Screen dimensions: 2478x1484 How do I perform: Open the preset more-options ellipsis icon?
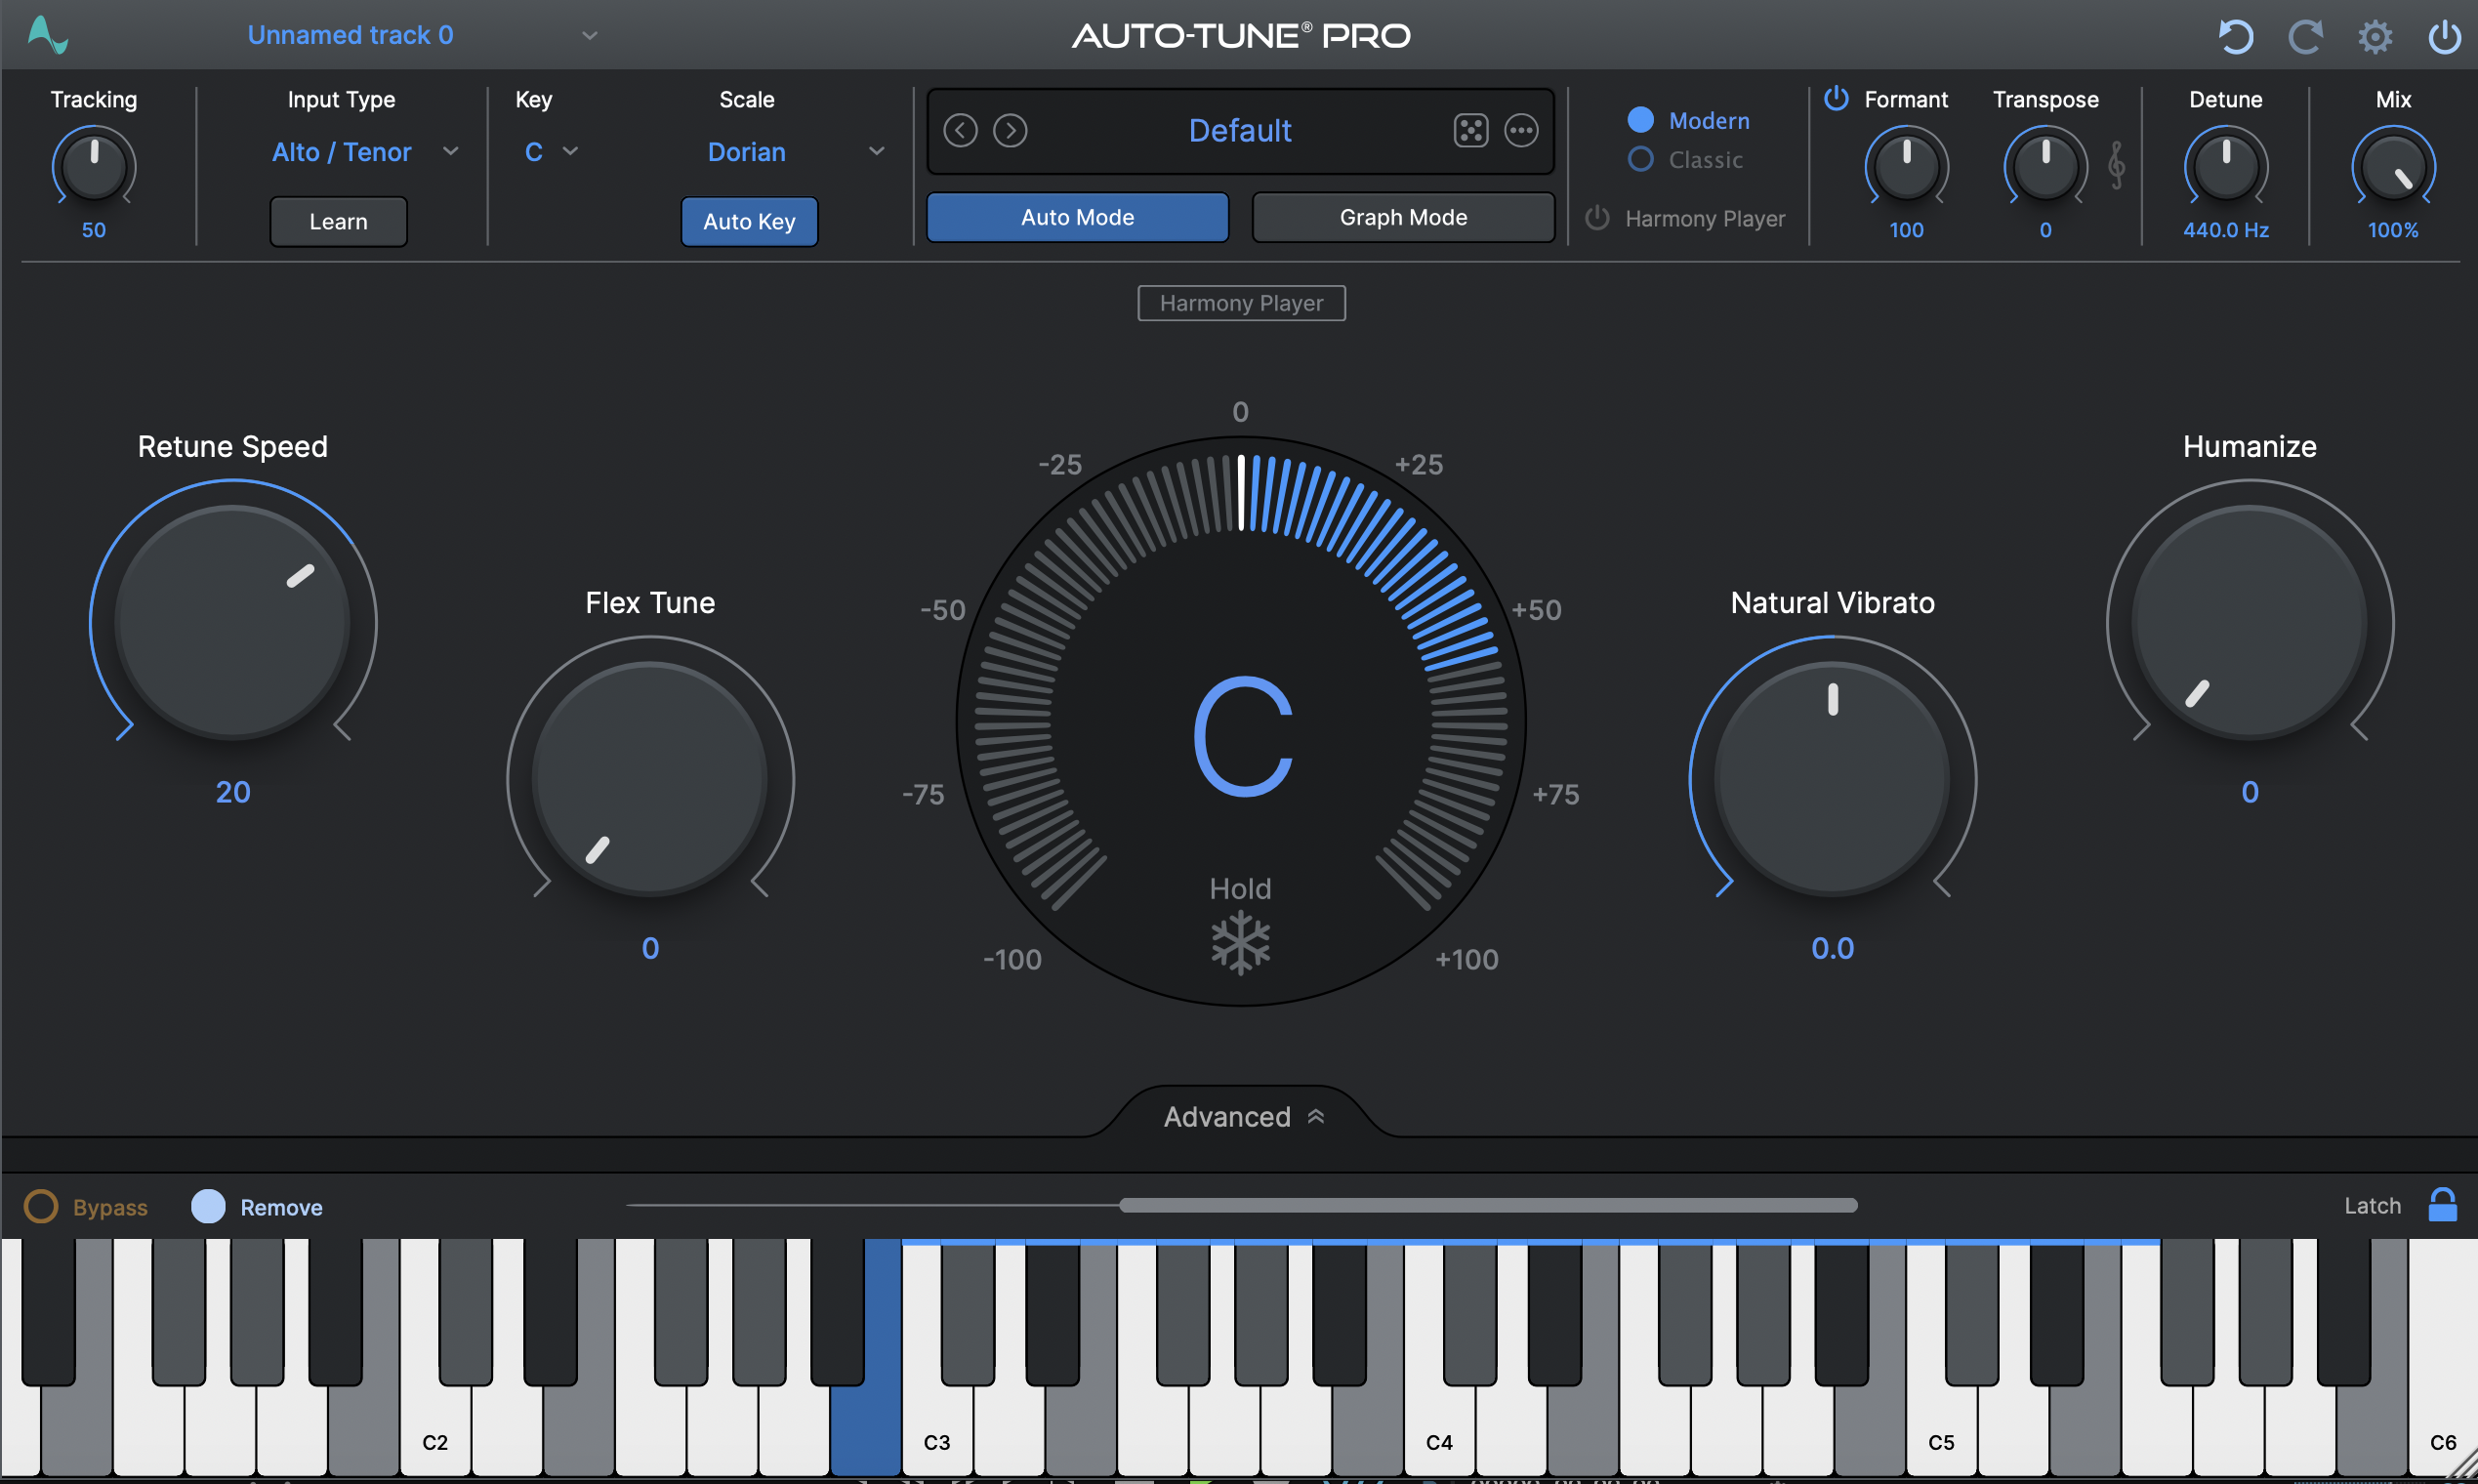(x=1521, y=130)
